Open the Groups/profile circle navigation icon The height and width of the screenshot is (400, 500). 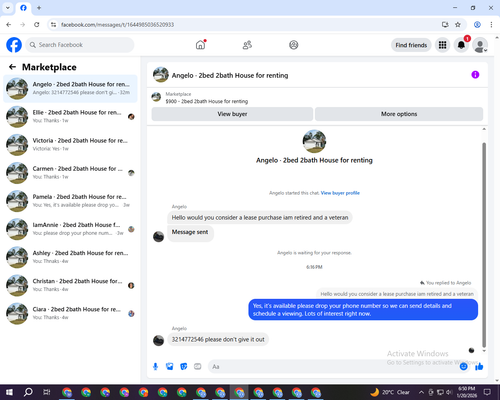coord(294,45)
